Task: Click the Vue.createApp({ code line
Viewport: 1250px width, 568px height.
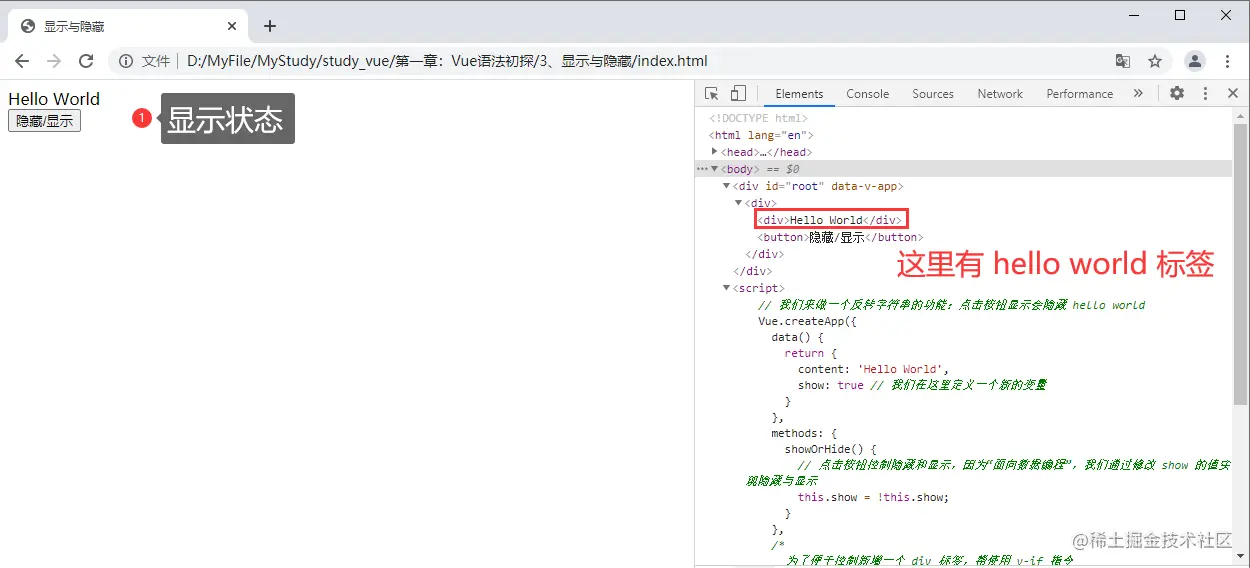Action: point(808,322)
